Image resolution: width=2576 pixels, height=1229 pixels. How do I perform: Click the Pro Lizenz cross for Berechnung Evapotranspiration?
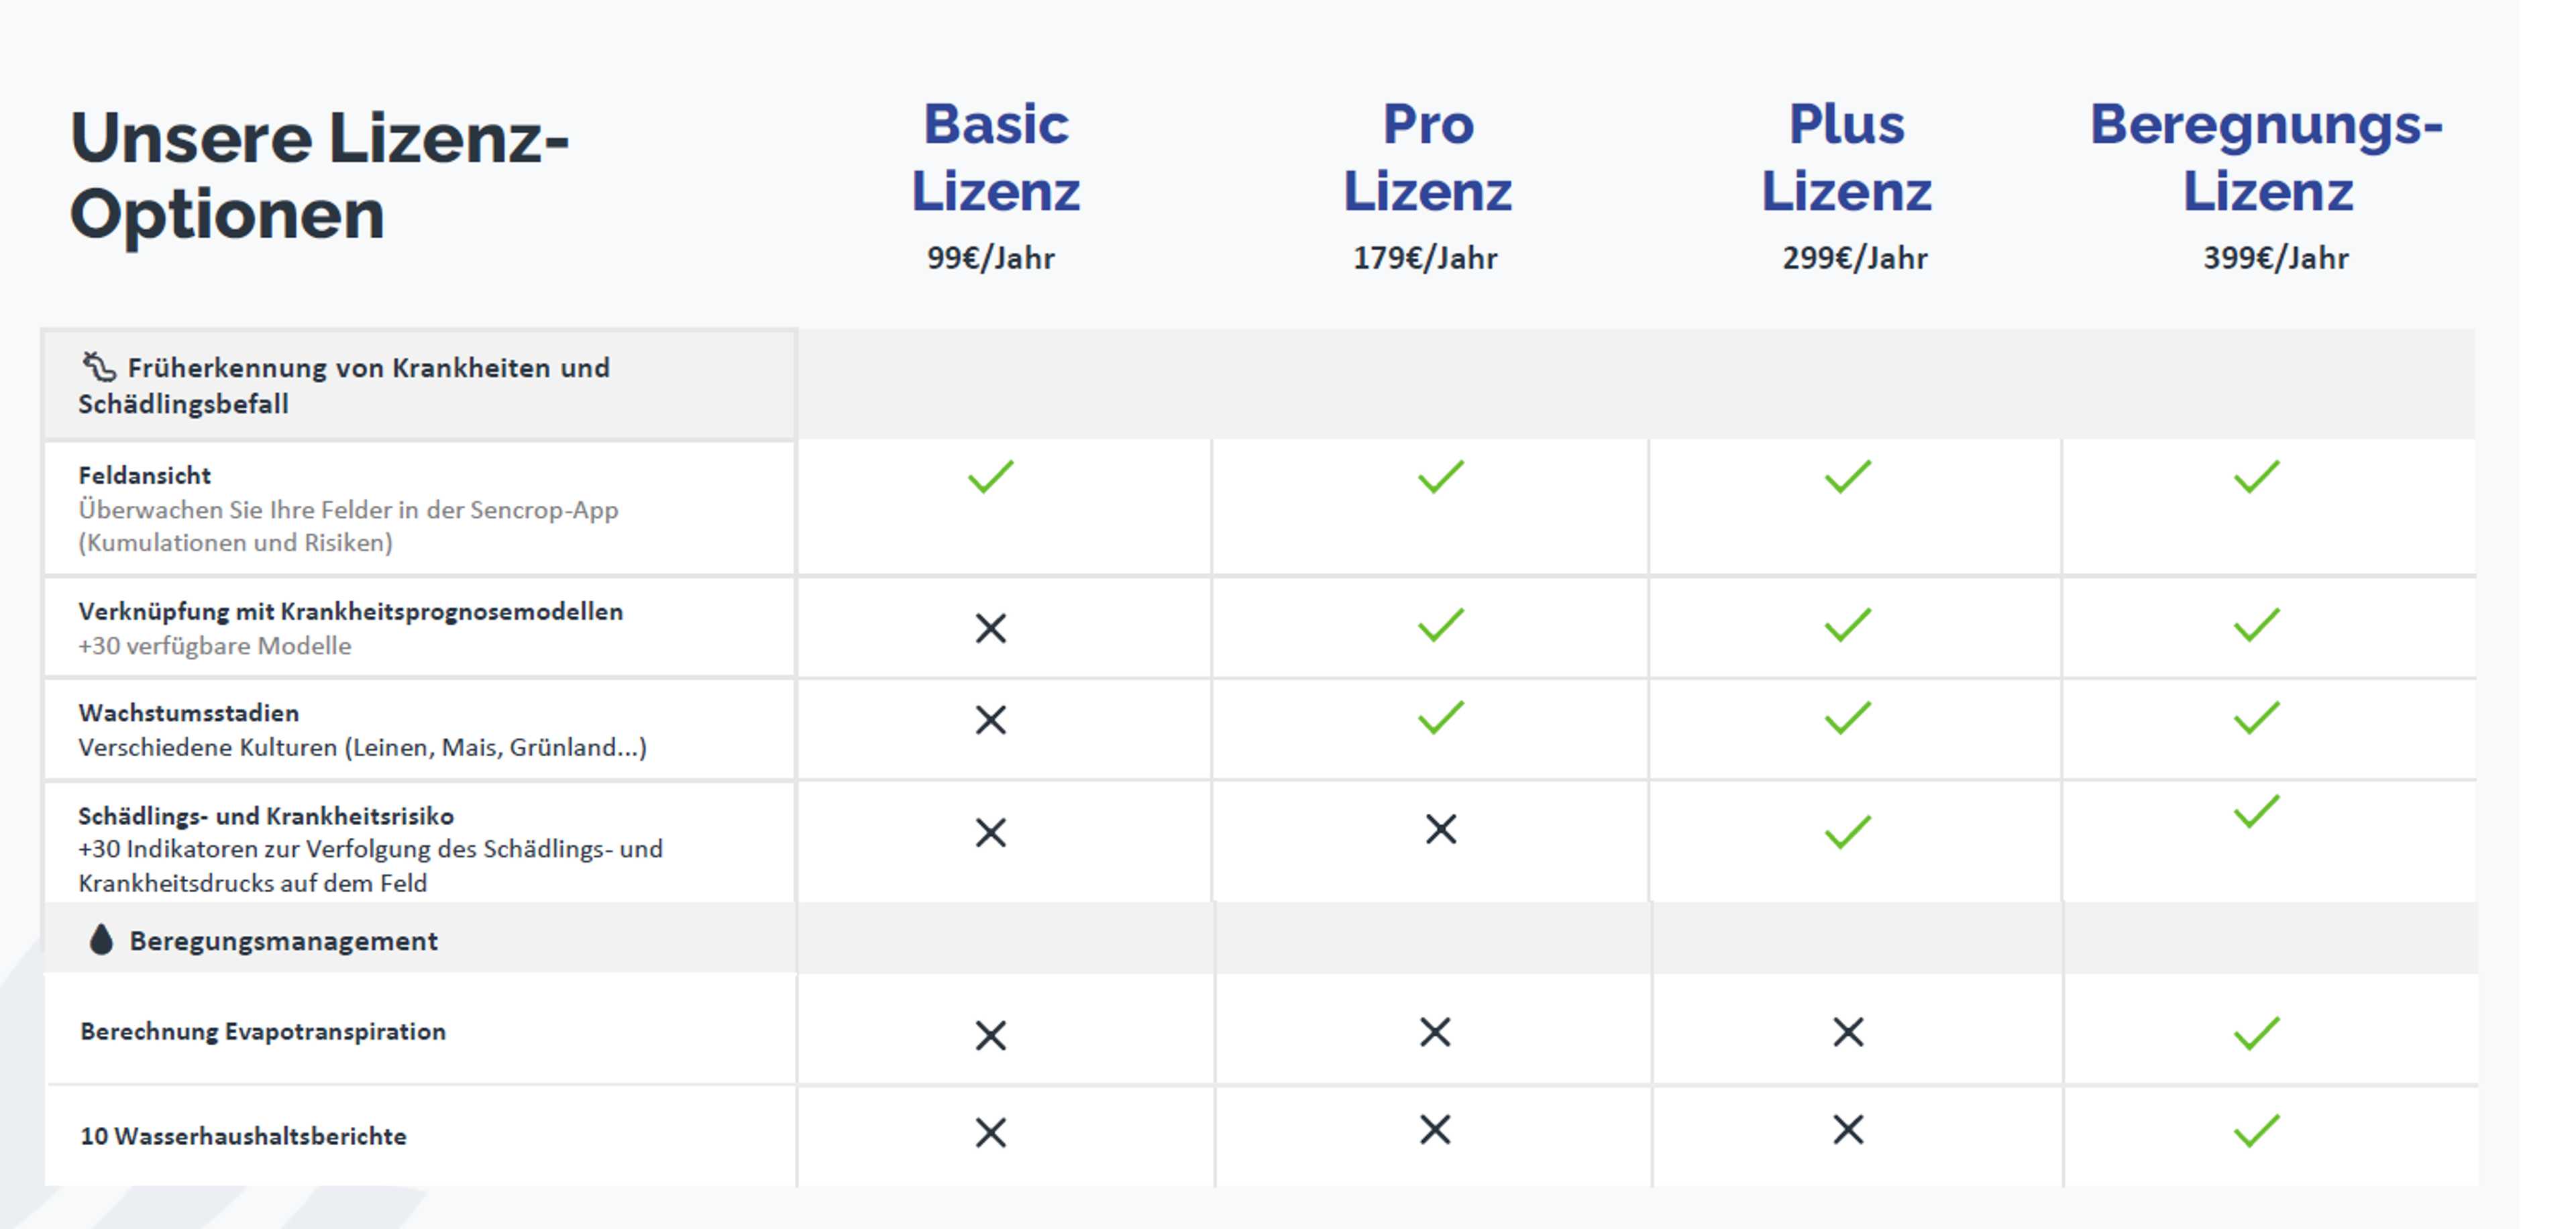point(1434,1031)
